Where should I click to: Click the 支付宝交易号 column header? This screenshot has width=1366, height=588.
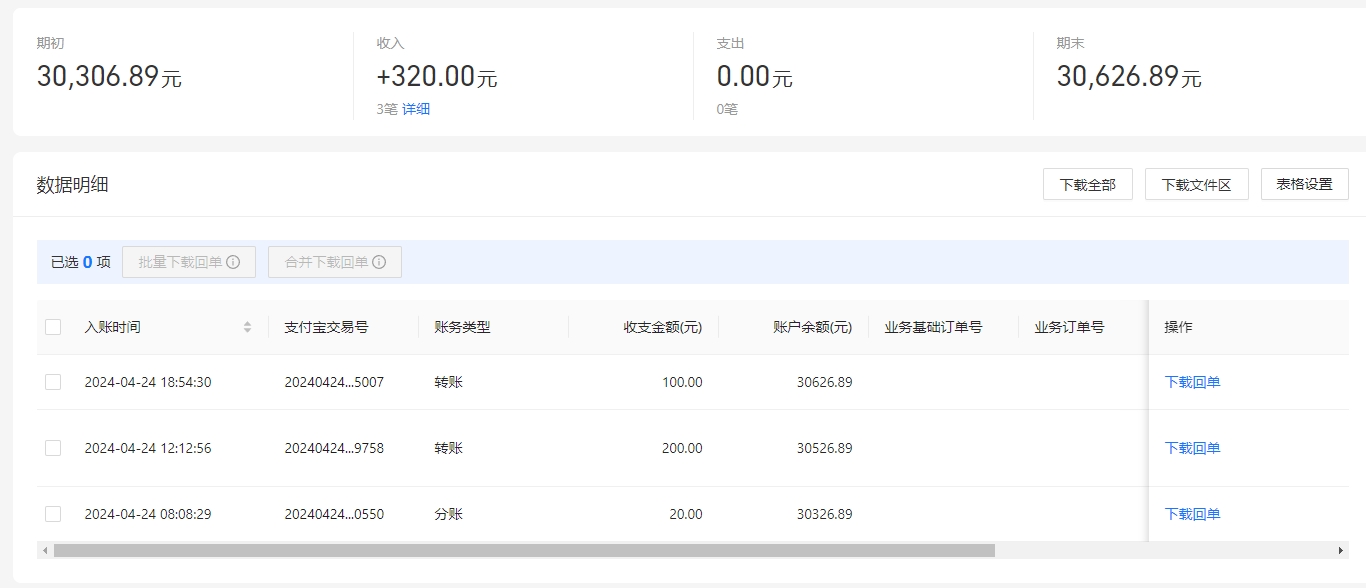[326, 327]
